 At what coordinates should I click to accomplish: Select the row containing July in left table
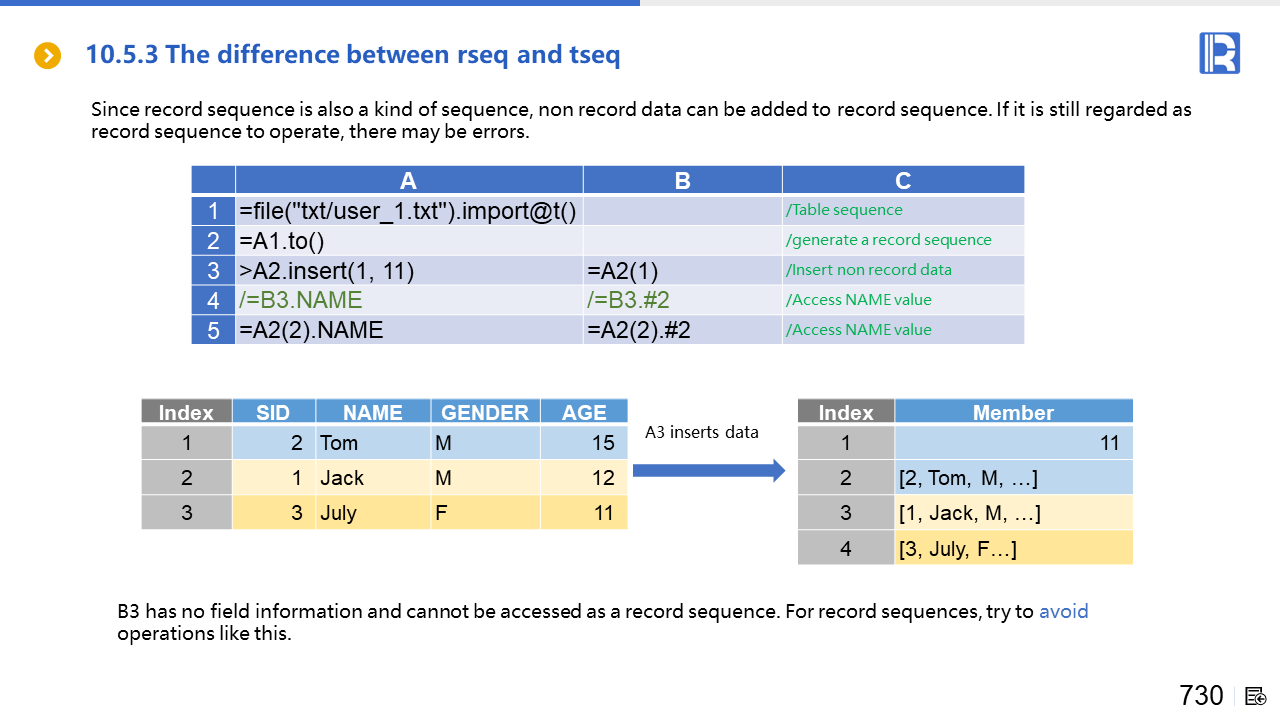pos(384,513)
